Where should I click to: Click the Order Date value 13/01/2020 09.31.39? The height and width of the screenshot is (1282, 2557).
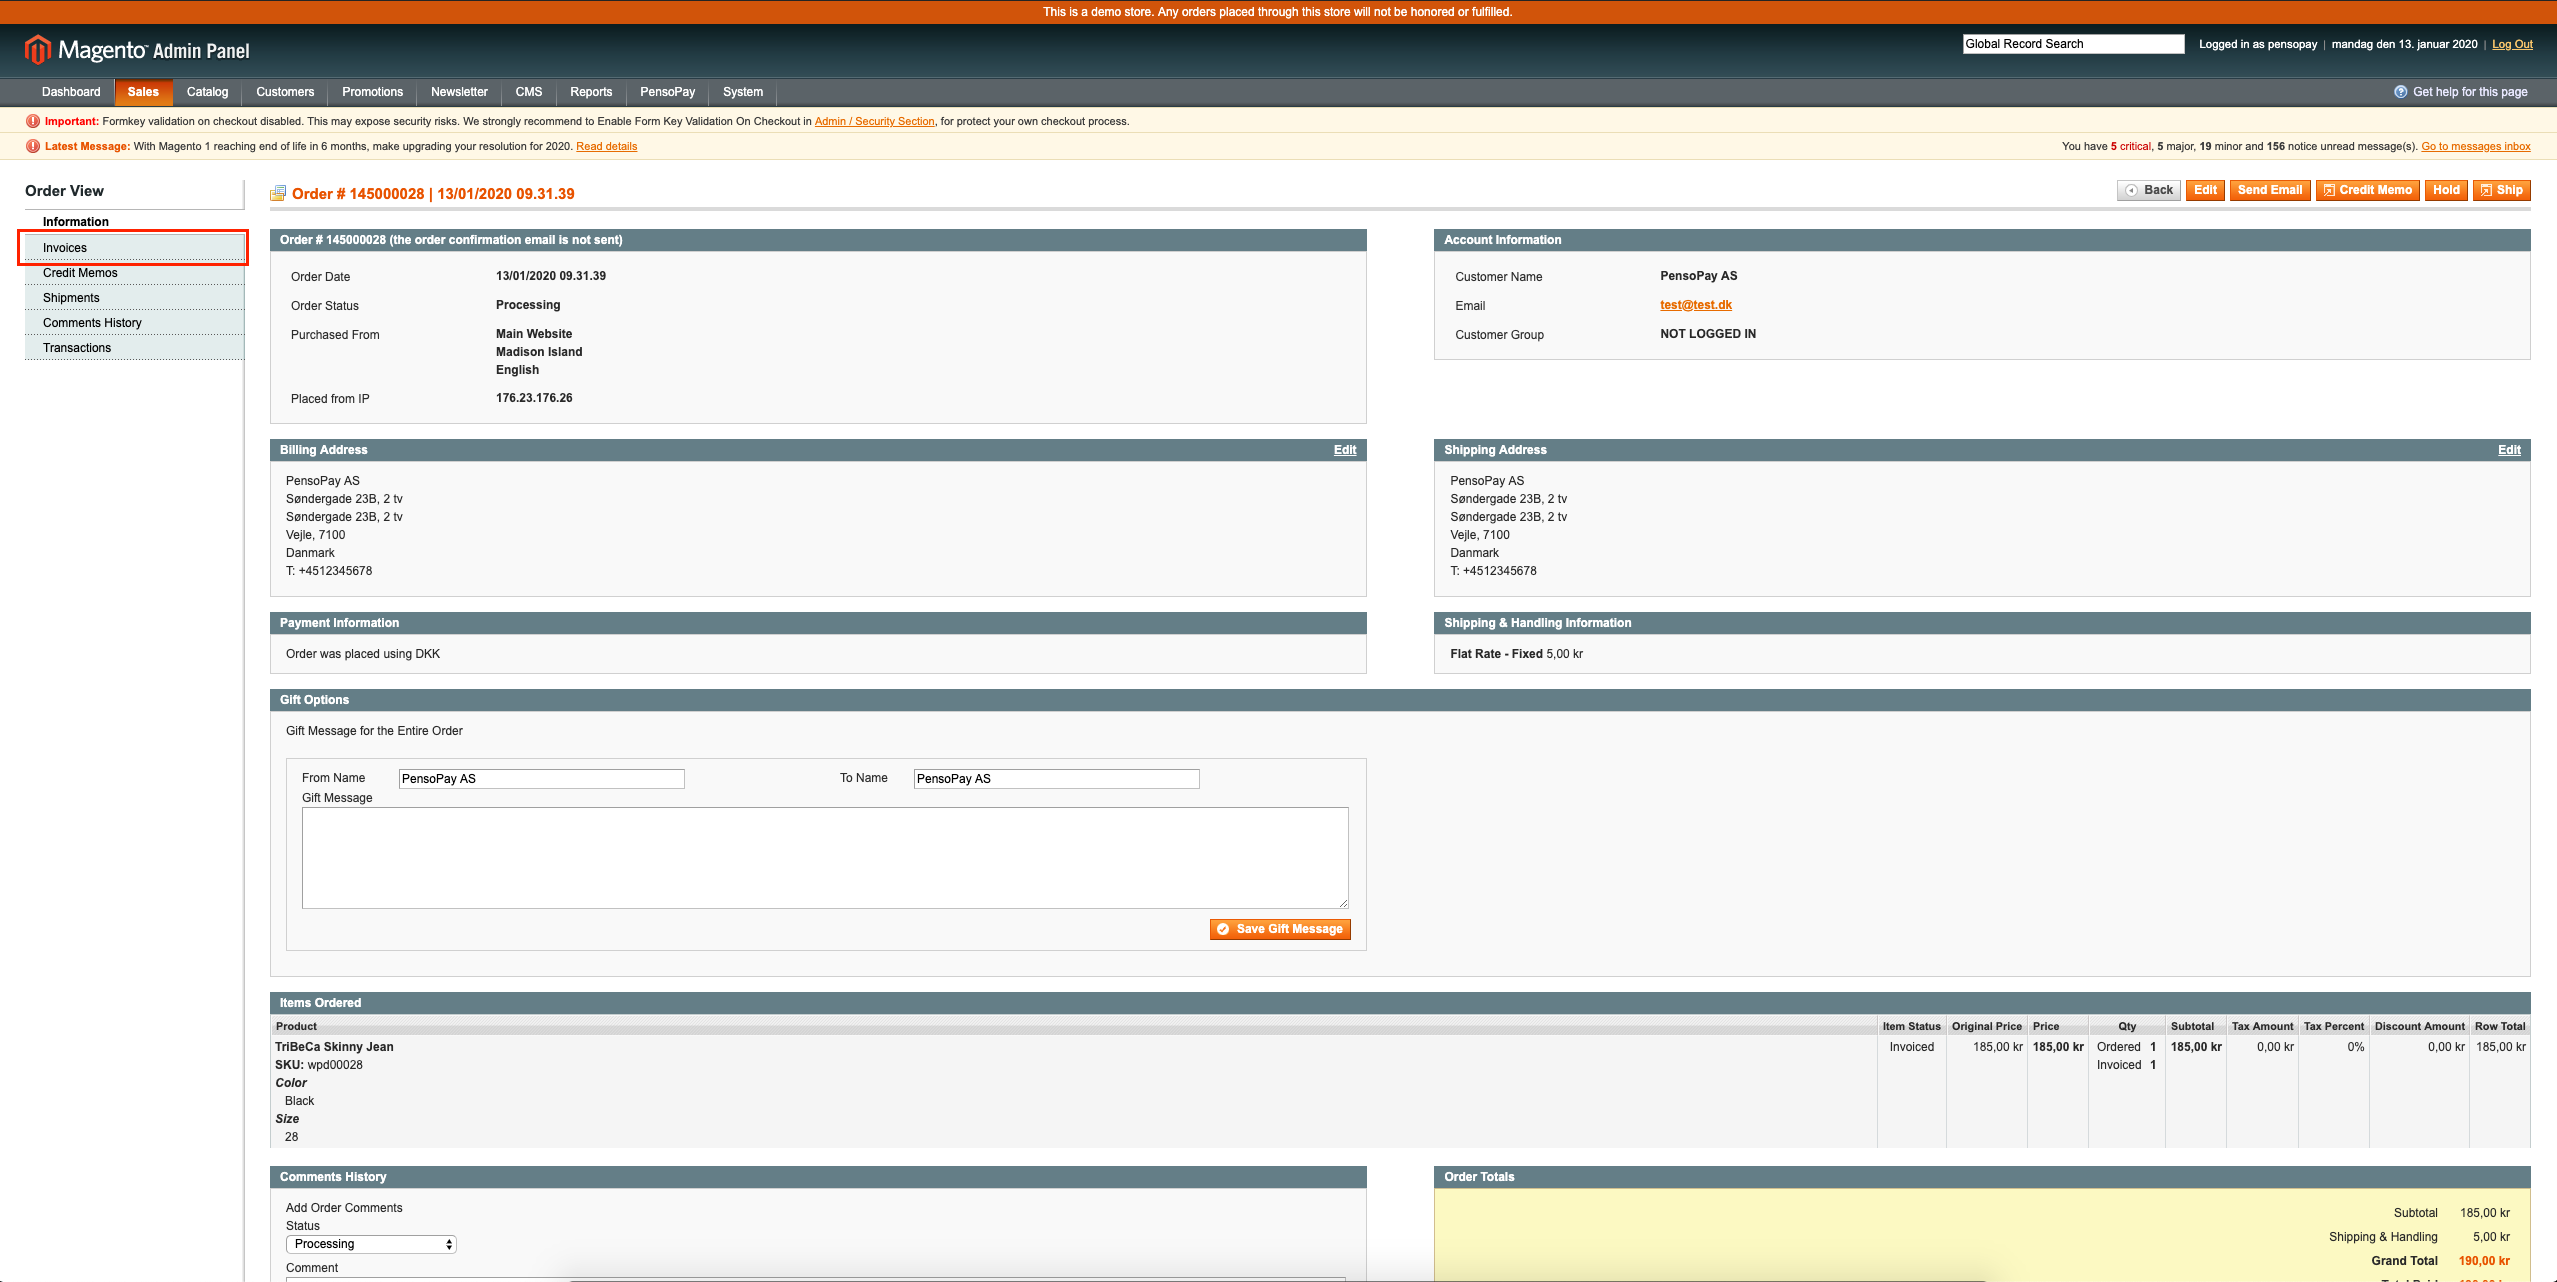[x=550, y=276]
